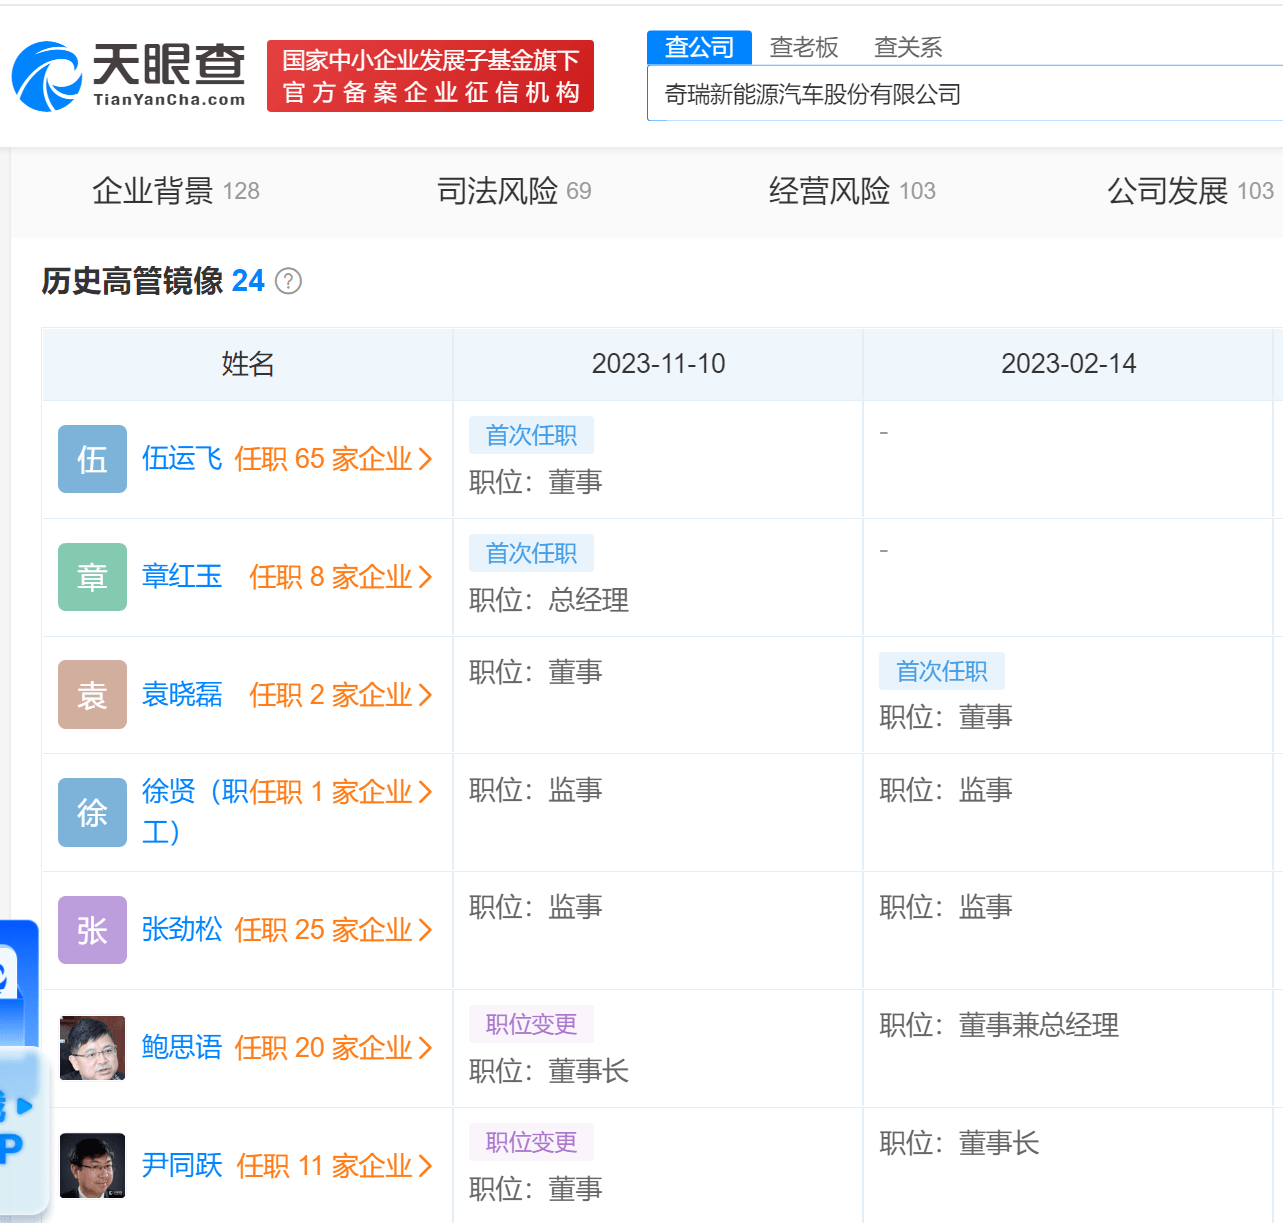Click the 伍 avatar icon for 伍运飞
The width and height of the screenshot is (1283, 1223).
click(x=92, y=459)
